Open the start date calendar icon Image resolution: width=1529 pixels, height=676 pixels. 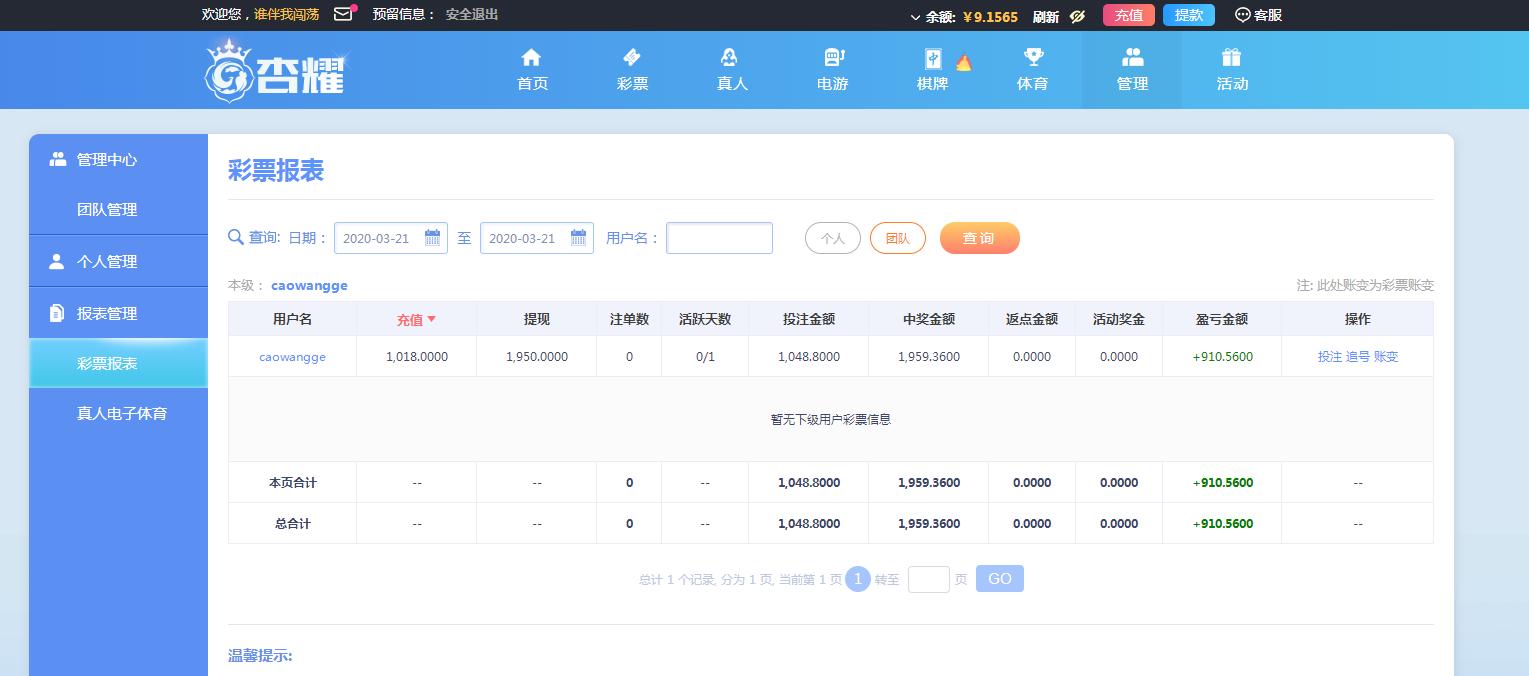pos(432,238)
